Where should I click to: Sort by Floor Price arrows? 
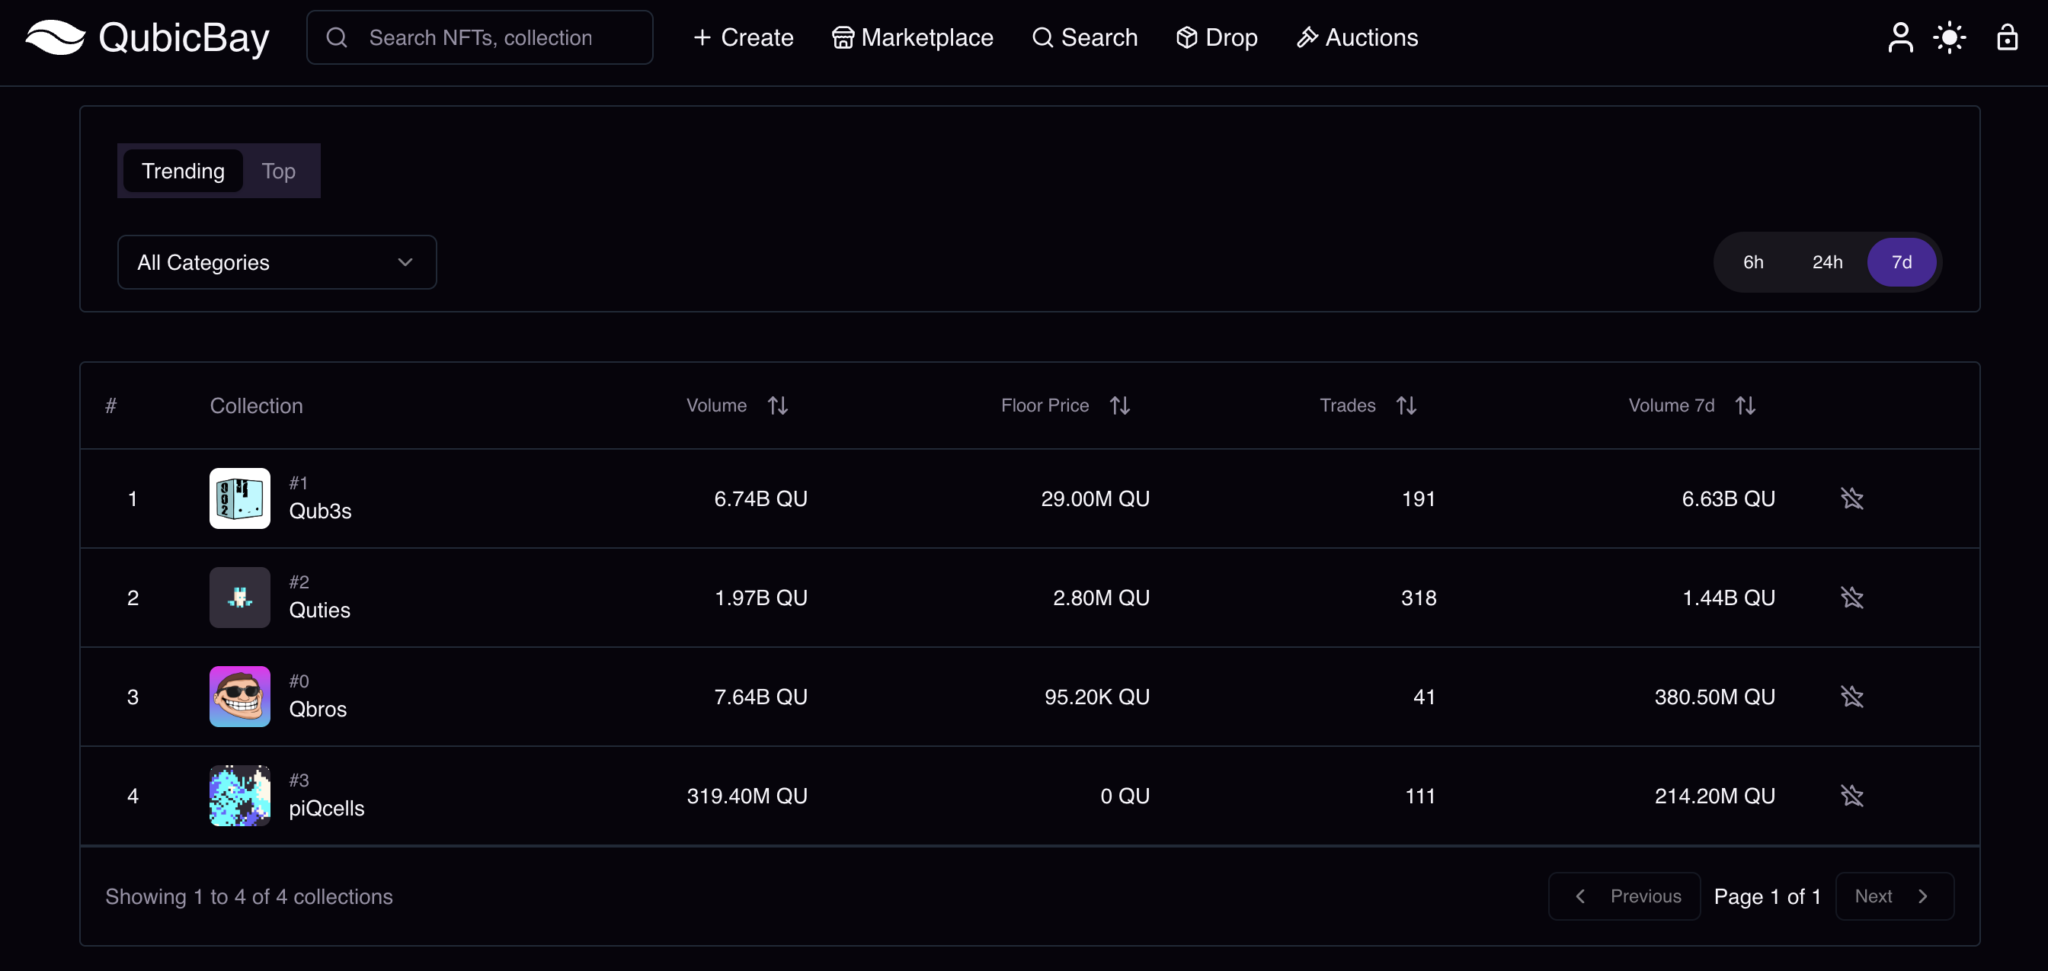click(1119, 405)
